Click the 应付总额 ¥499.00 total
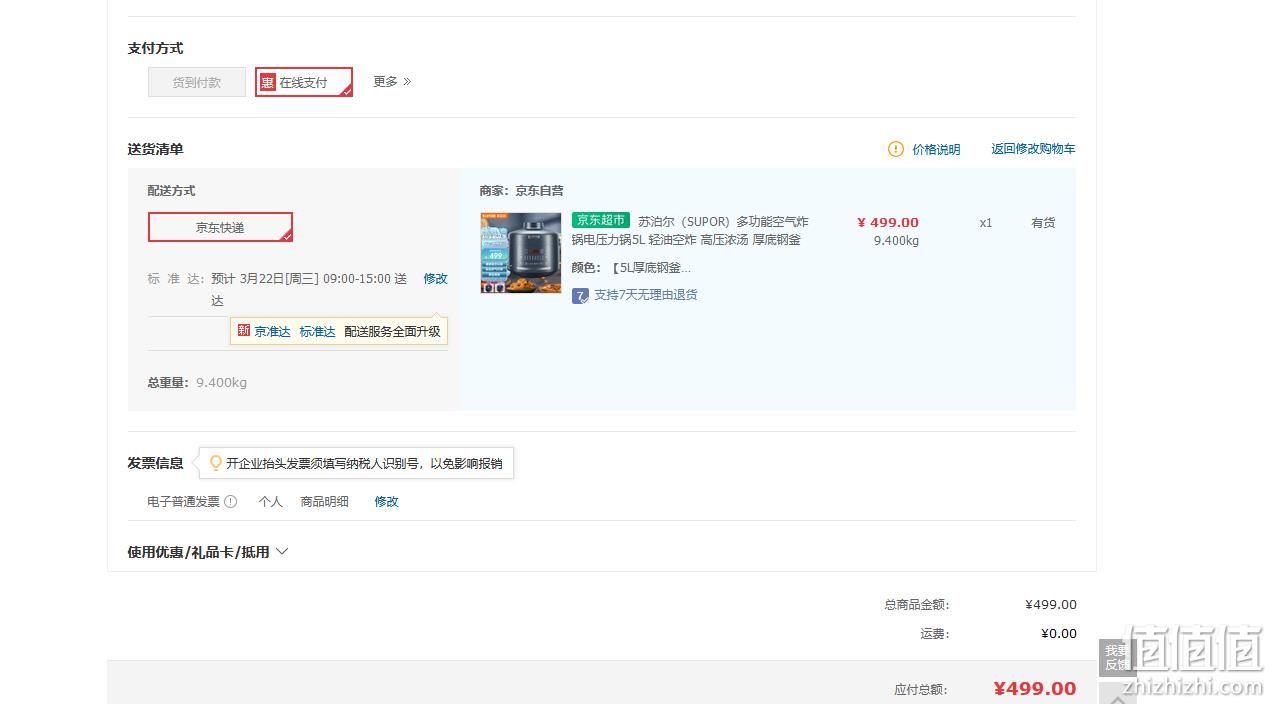1272x704 pixels. coord(1035,689)
